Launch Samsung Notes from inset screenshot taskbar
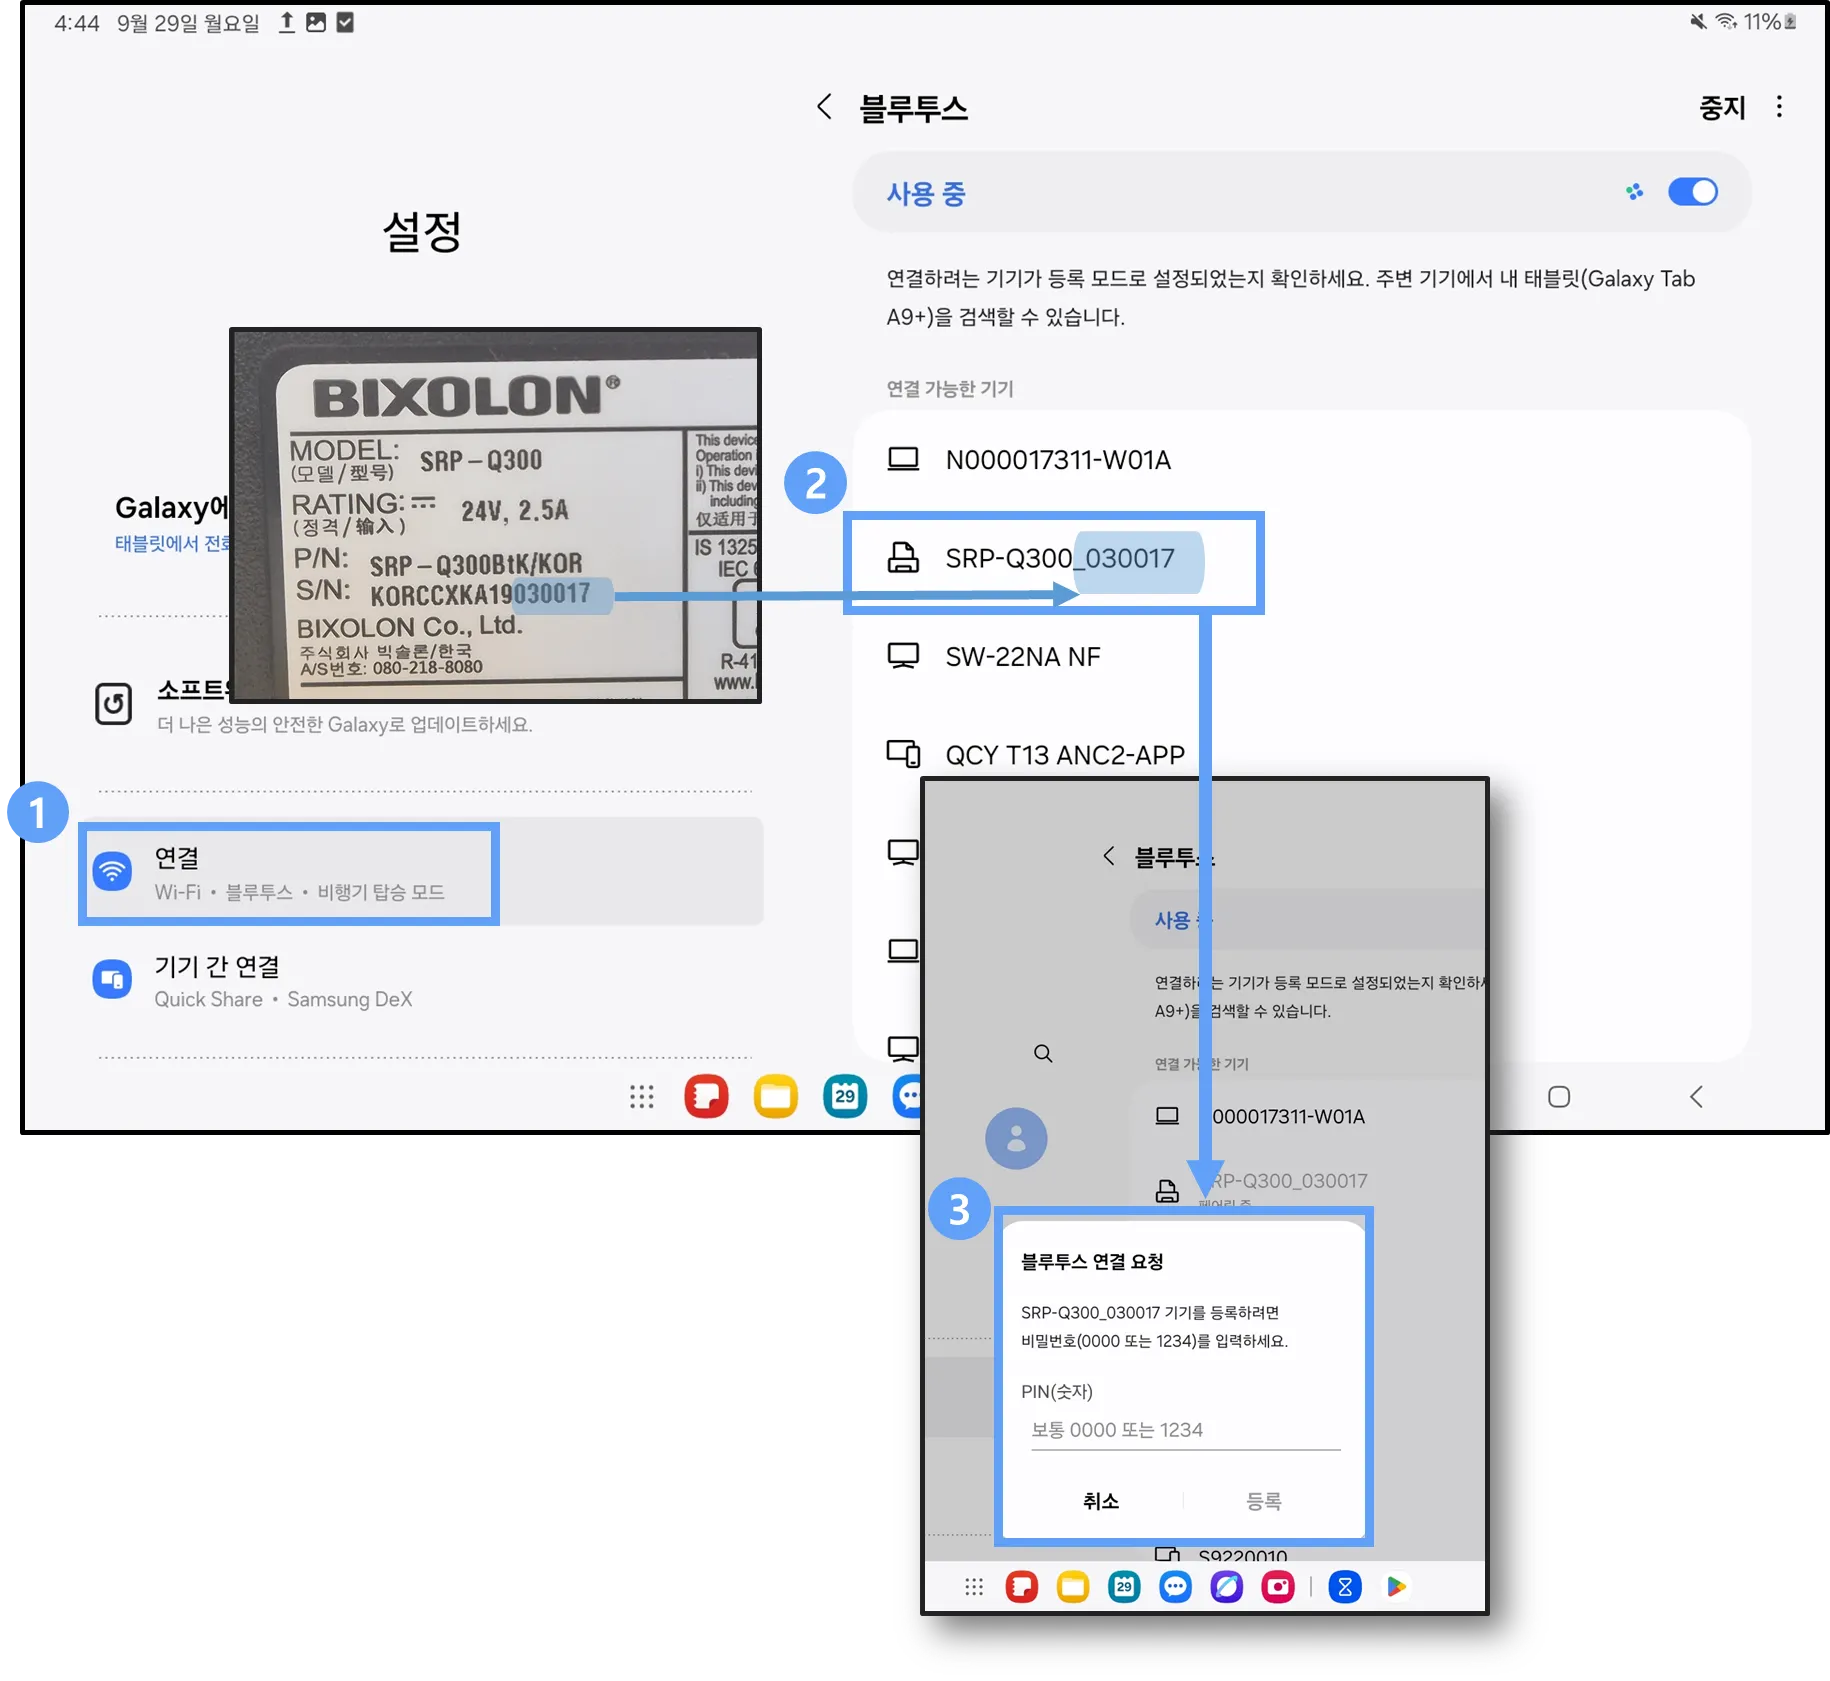 (1022, 1587)
